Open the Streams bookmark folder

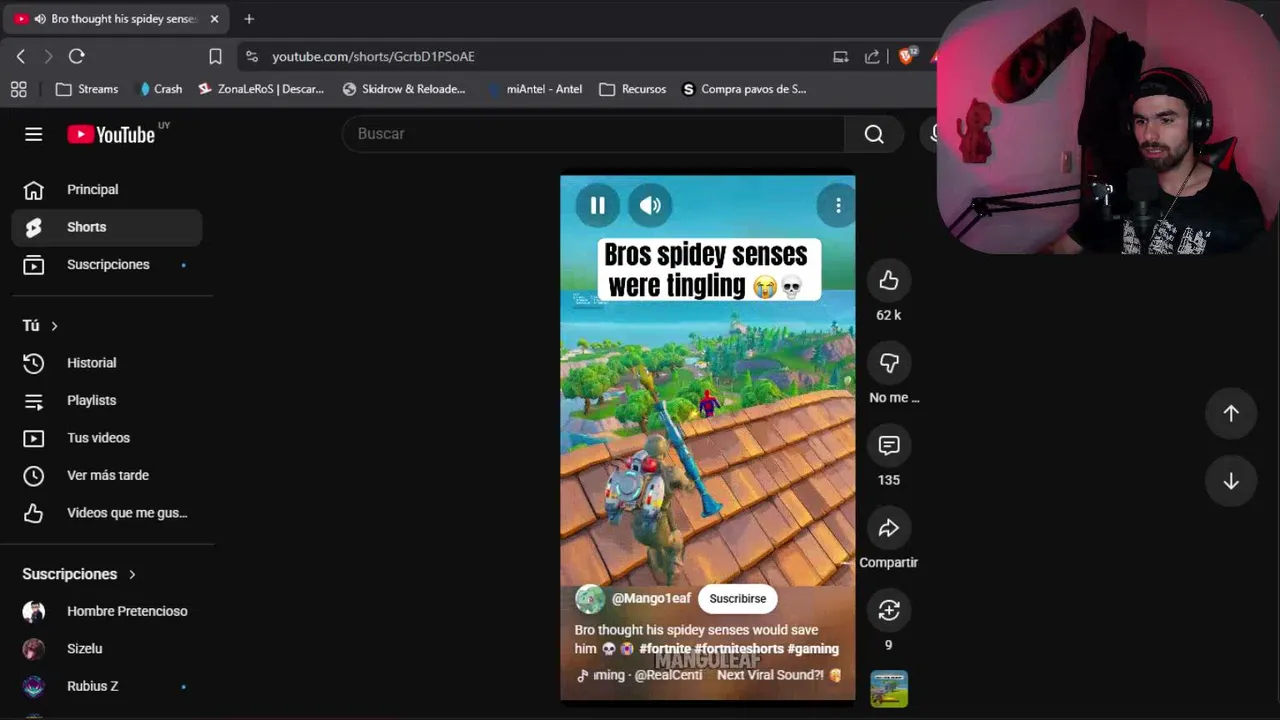87,89
